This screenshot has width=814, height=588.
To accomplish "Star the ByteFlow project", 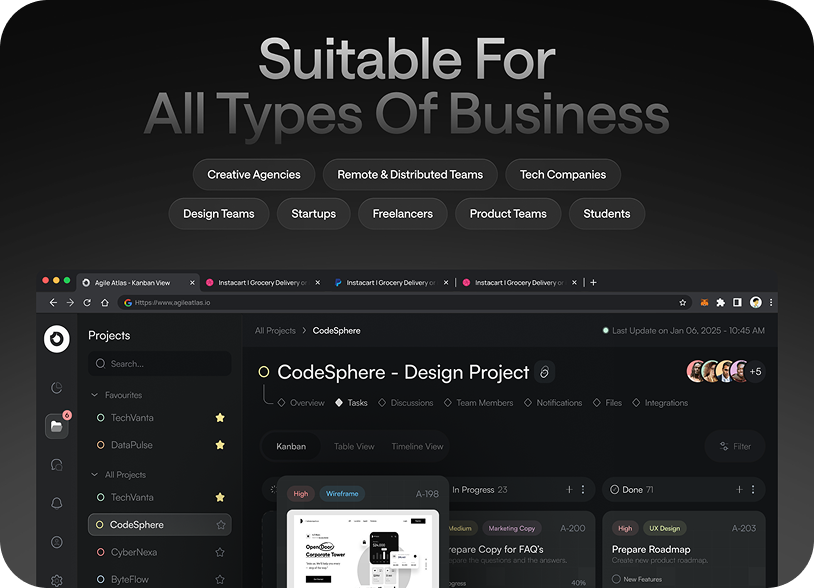I will [x=220, y=579].
